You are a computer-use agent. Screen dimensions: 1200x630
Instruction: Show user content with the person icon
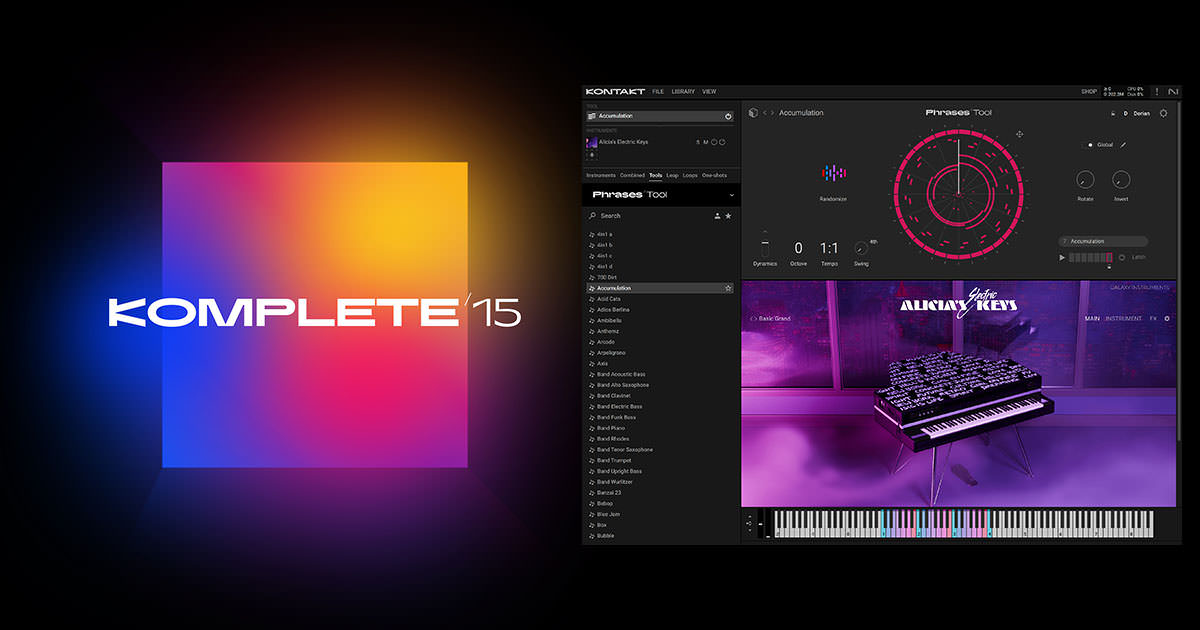717,215
